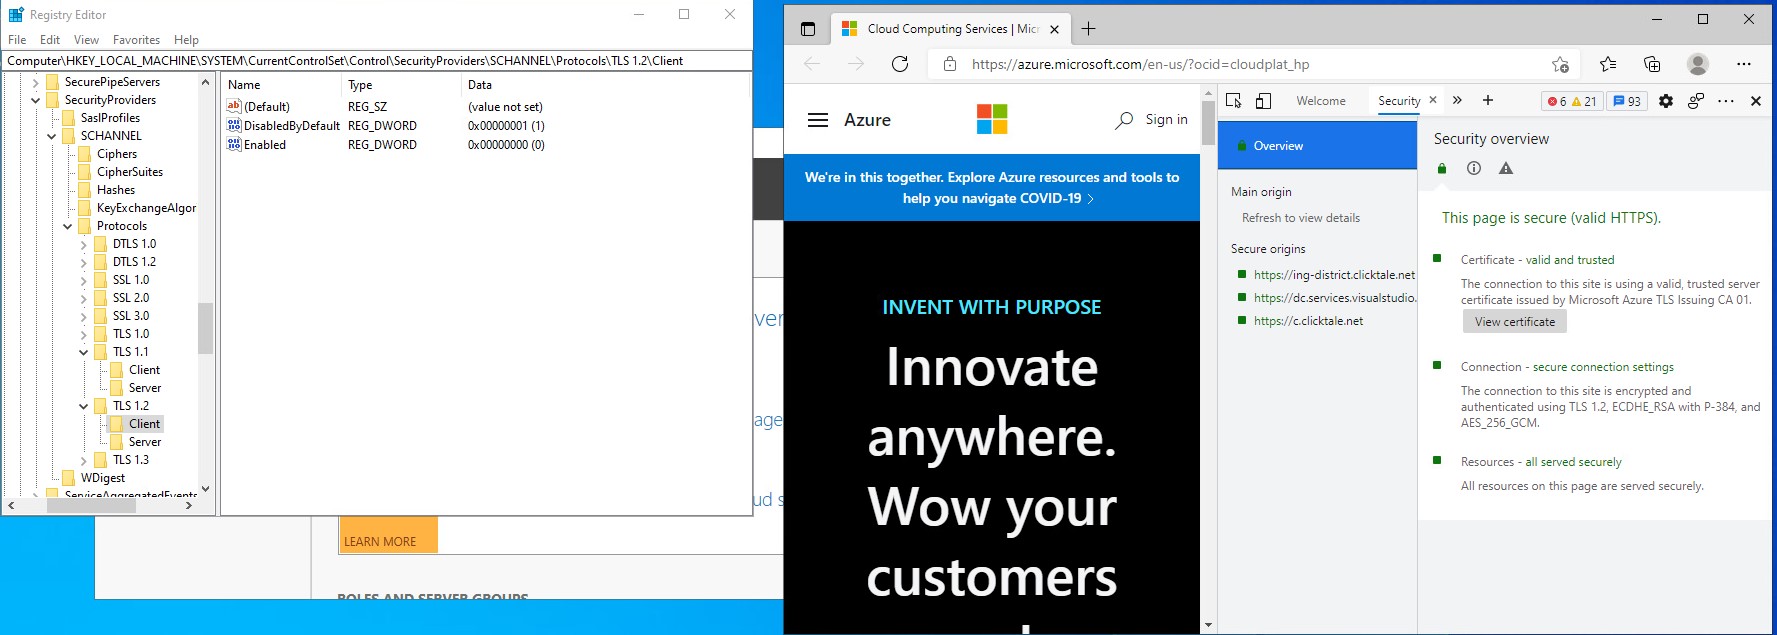The height and width of the screenshot is (635, 1777).
Task: Click the Microsoft logo on Azure page
Action: pyautogui.click(x=992, y=119)
